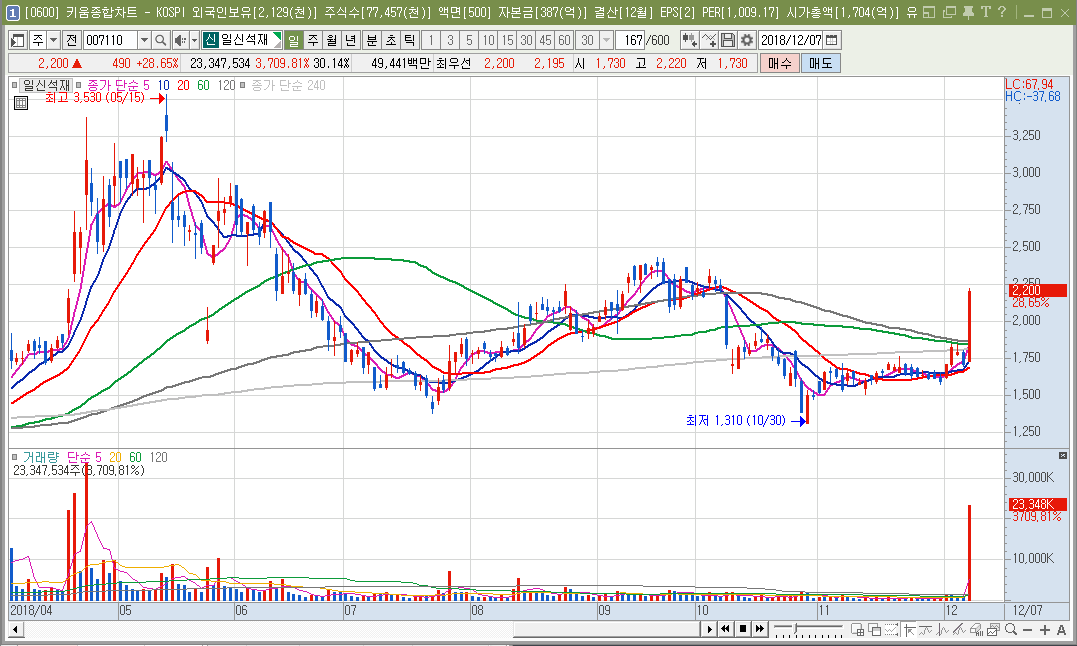Expand the stock code 007110 dropdown
Viewport: 1077px width, 646px height.
pos(144,40)
